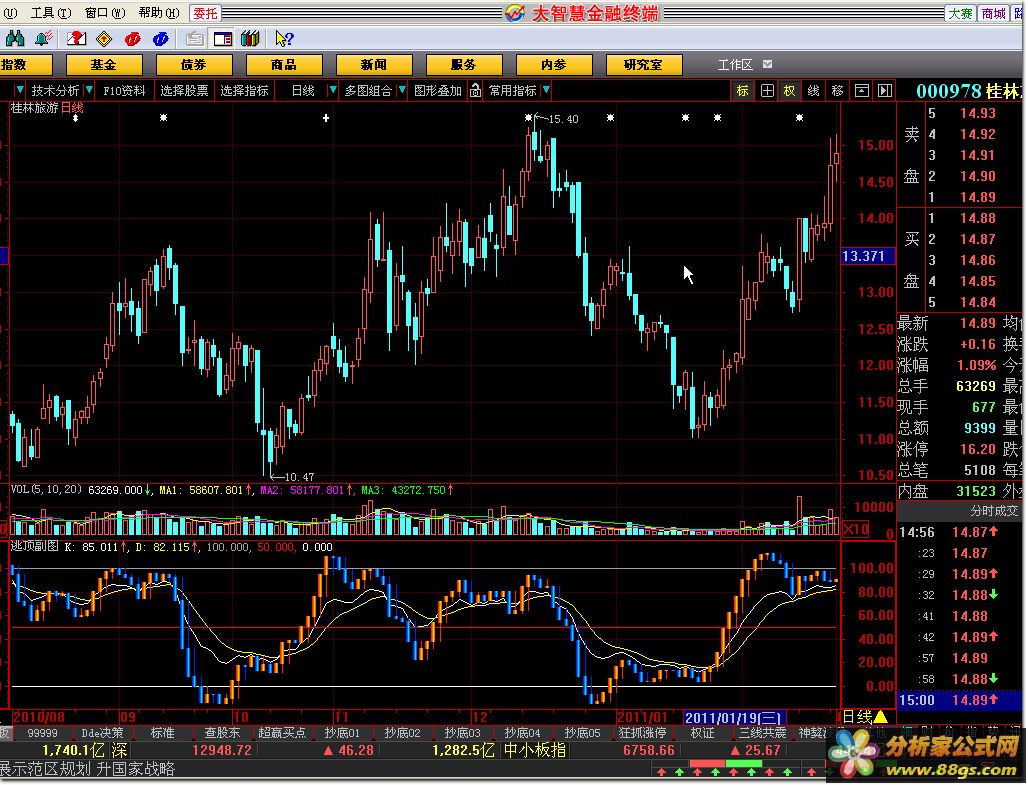This screenshot has width=1028, height=785.
Task: Open the 研究室 category button
Action: 644,64
